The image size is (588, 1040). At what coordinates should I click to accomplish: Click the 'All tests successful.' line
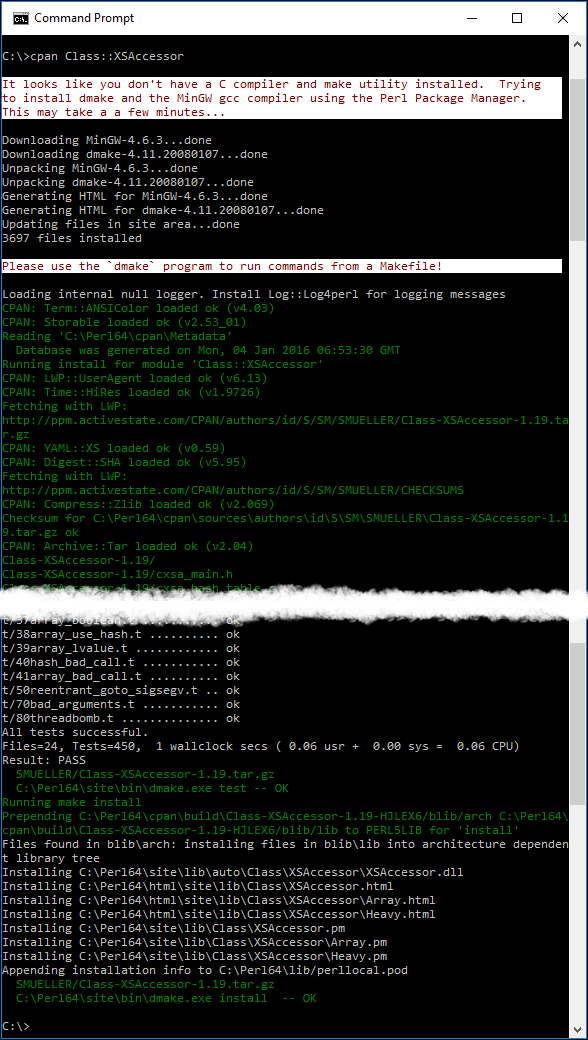click(76, 732)
